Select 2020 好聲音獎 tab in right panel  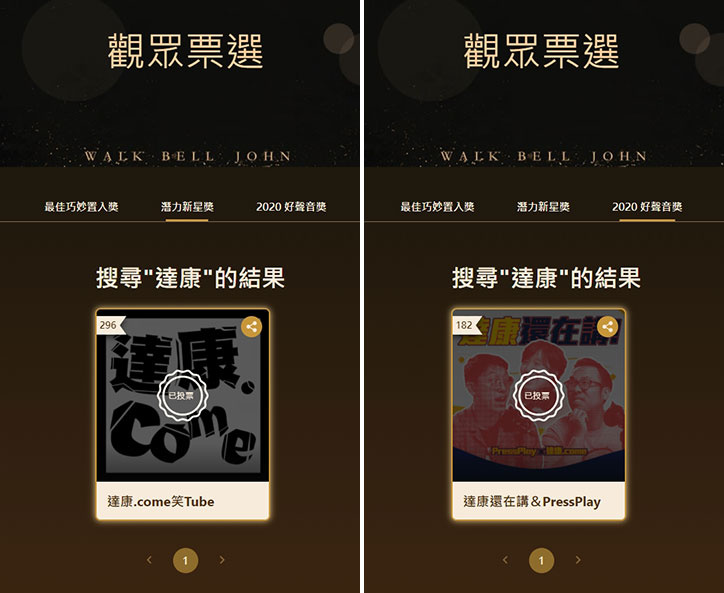[x=647, y=207]
